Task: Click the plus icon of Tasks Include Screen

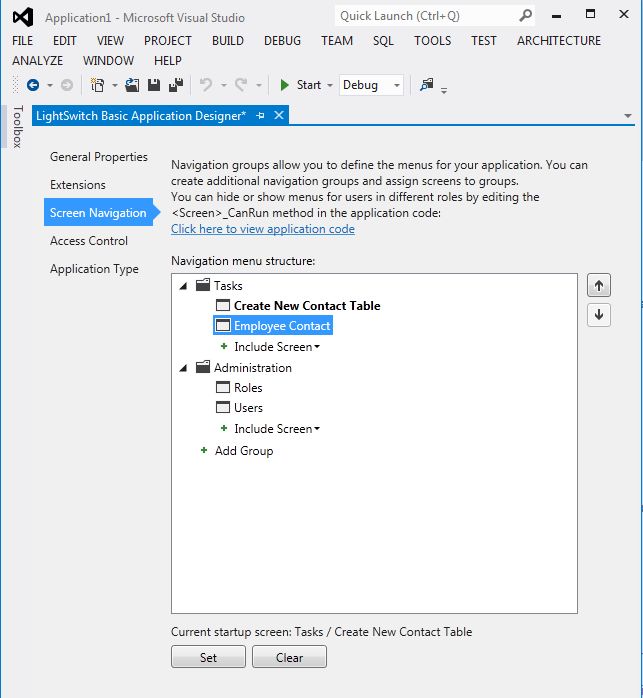Action: (x=224, y=346)
